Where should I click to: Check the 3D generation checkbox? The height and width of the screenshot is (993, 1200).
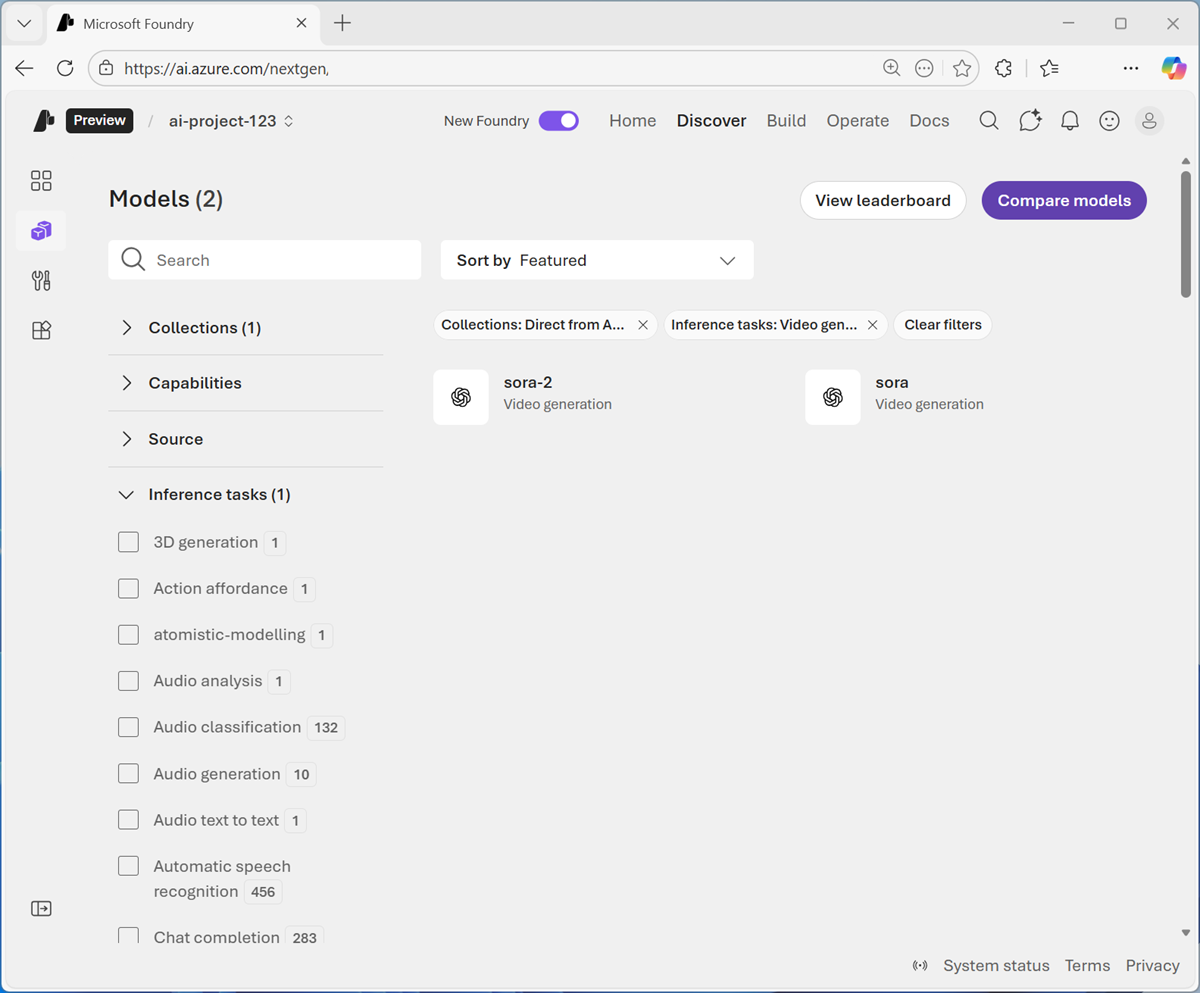[x=128, y=542]
